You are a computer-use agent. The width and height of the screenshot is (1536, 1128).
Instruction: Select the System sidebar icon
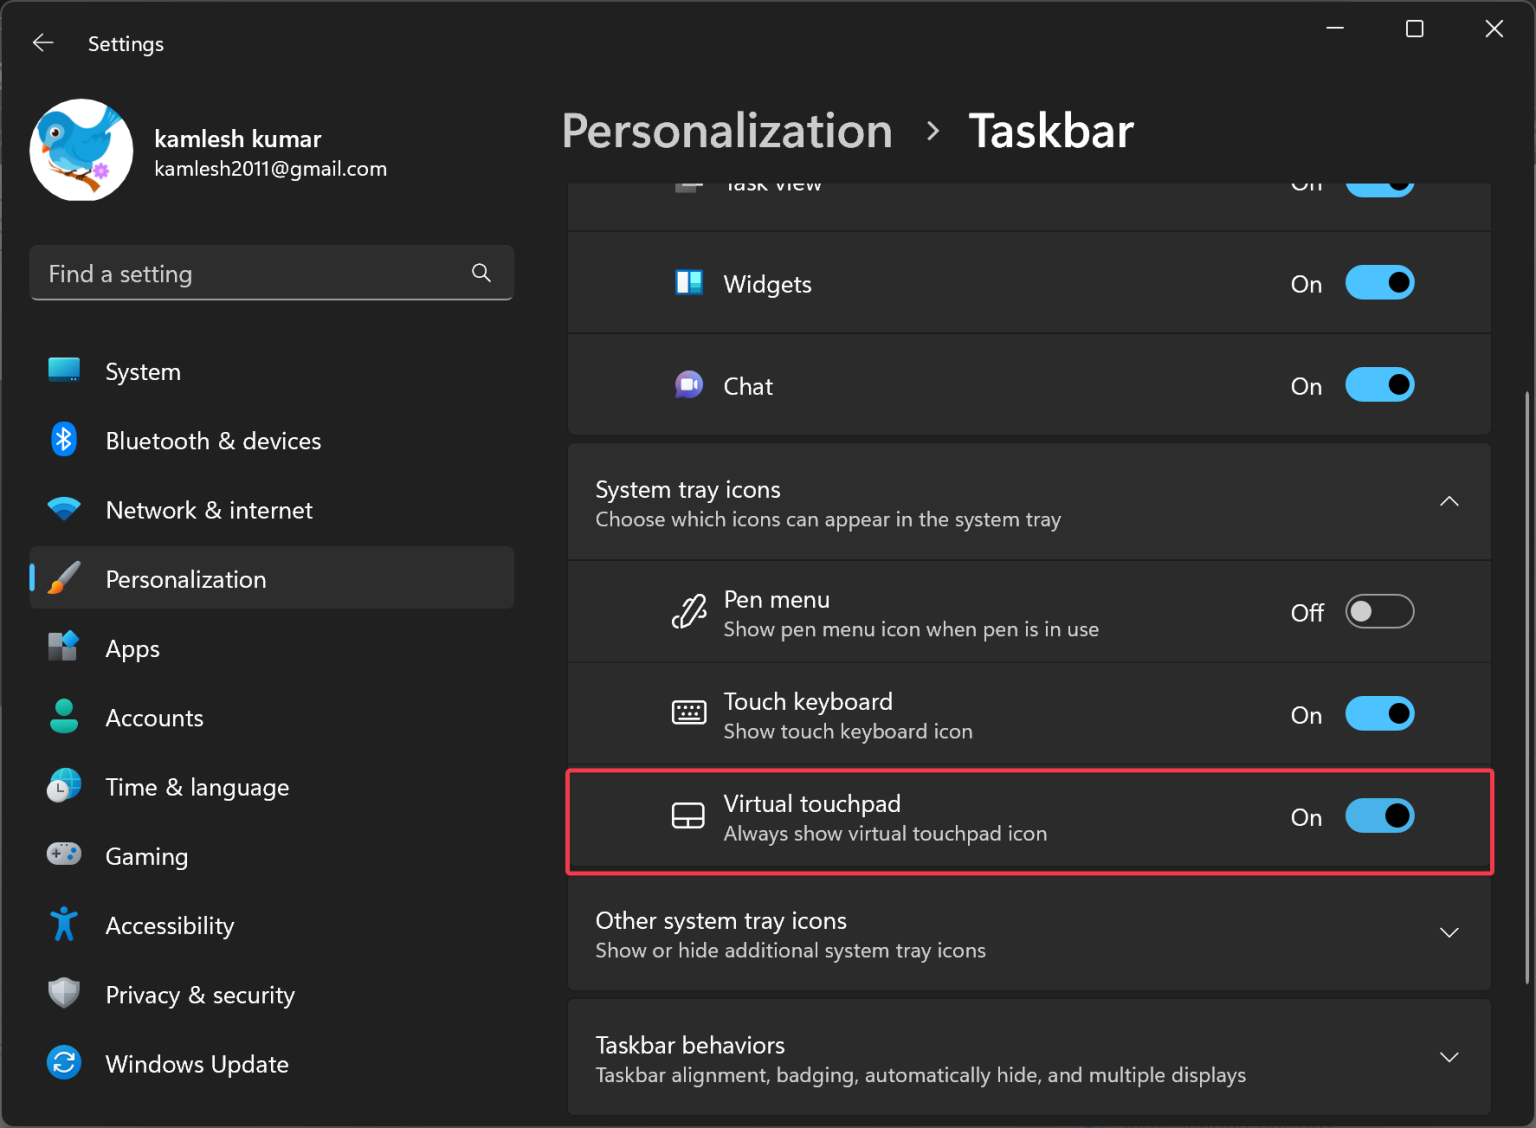click(x=63, y=370)
